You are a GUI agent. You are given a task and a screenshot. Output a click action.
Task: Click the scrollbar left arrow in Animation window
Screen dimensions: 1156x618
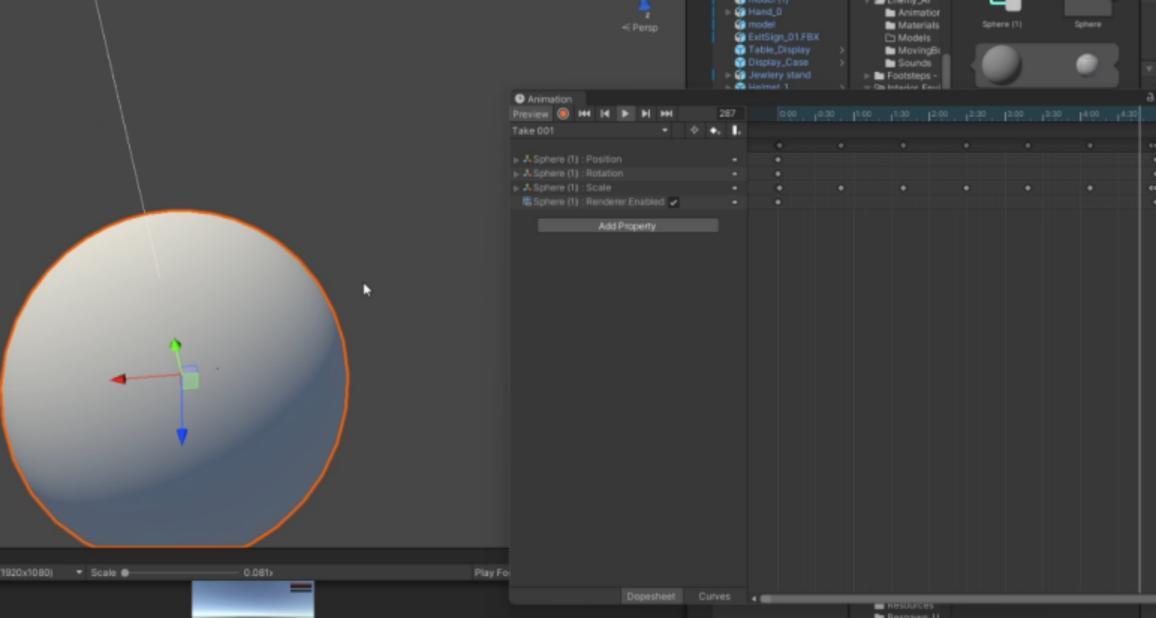(753, 599)
